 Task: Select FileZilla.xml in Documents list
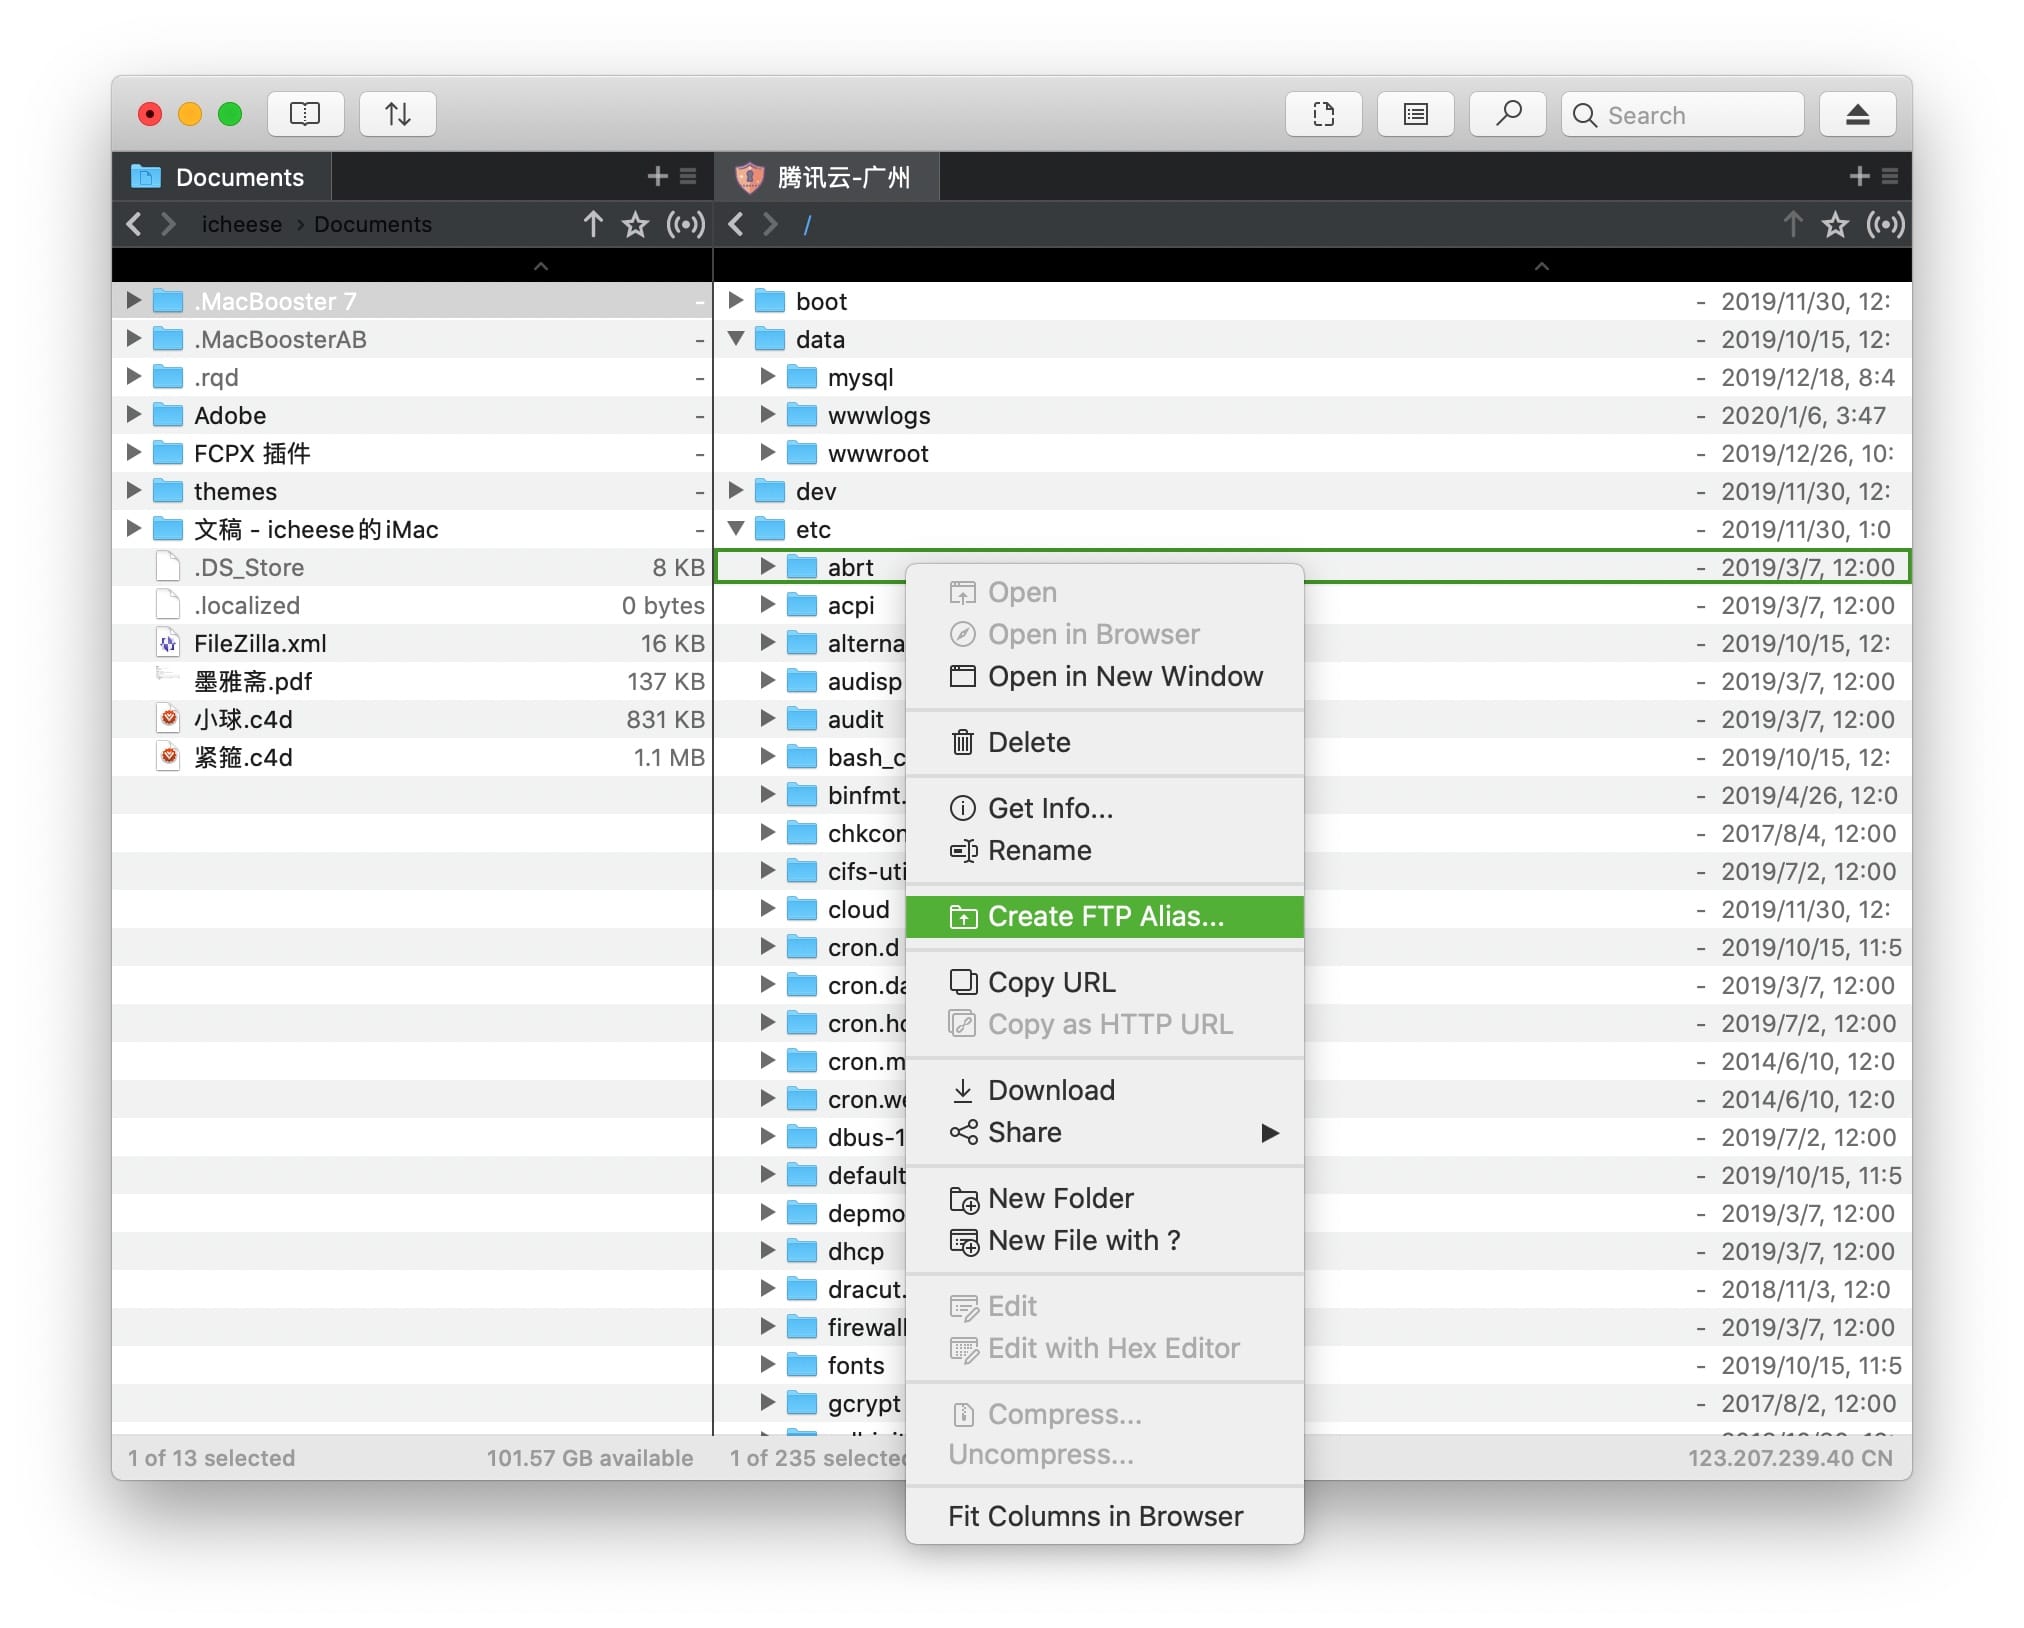260,644
